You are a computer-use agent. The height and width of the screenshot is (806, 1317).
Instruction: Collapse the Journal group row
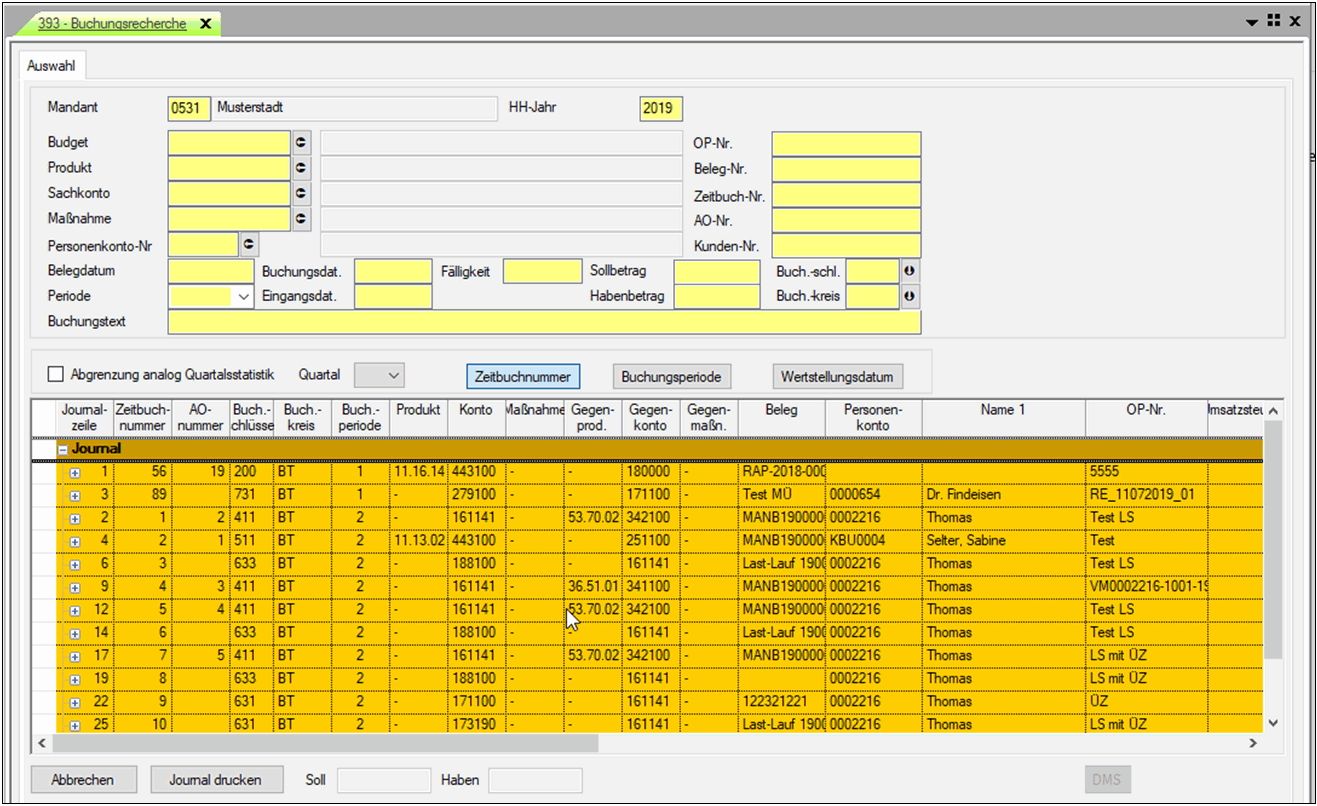tap(62, 449)
